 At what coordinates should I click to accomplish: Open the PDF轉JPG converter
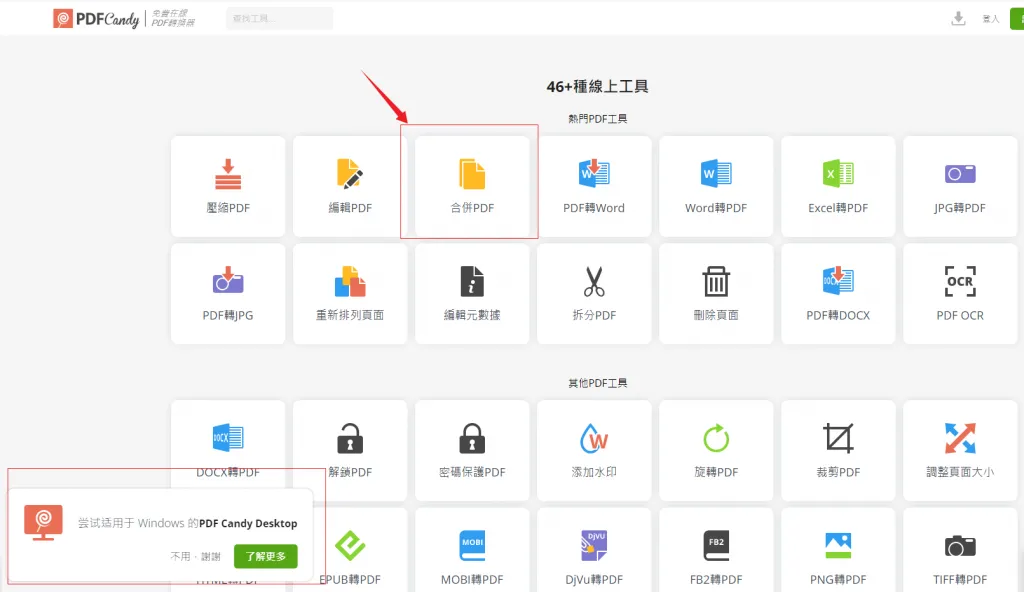point(228,294)
